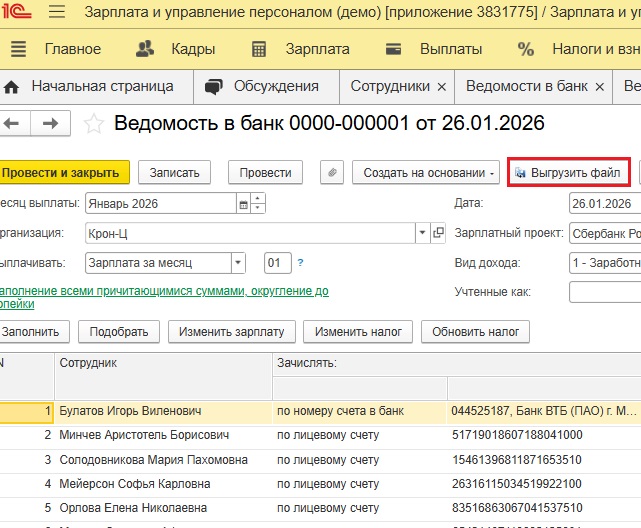Add document to favorites with star
Screen dimensions: 641x528
click(94, 124)
